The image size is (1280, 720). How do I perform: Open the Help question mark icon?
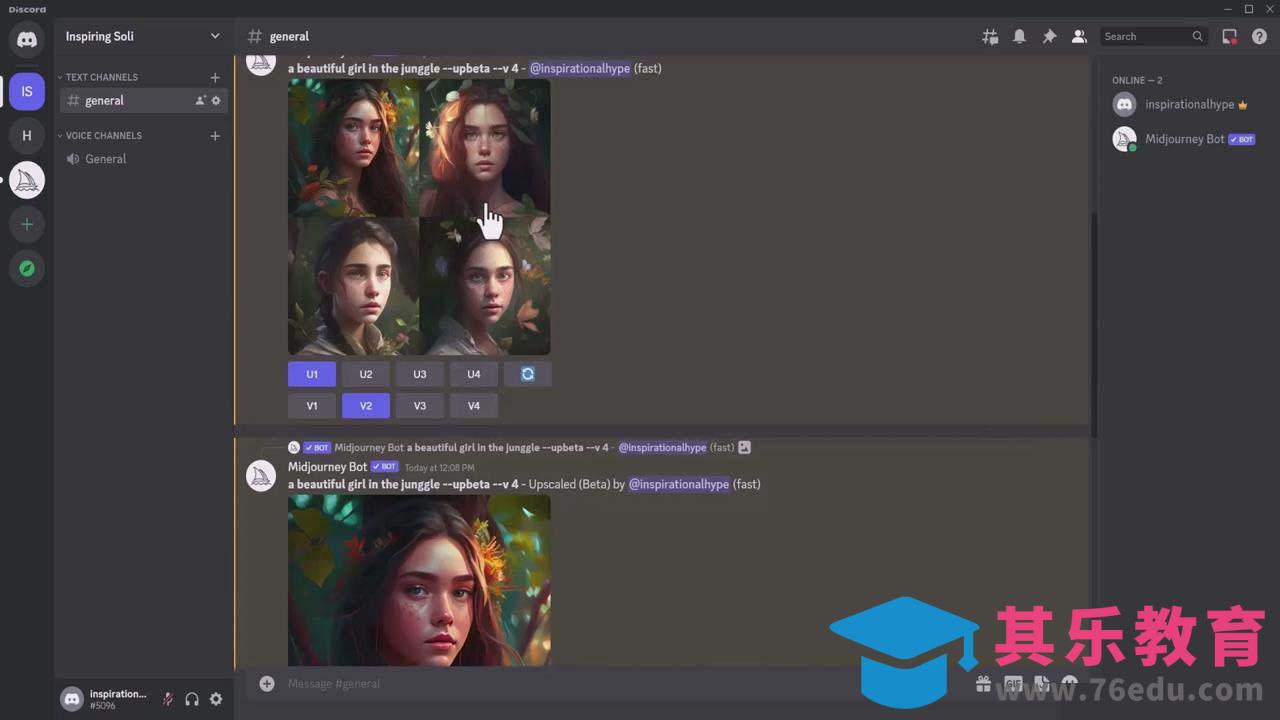(1259, 36)
